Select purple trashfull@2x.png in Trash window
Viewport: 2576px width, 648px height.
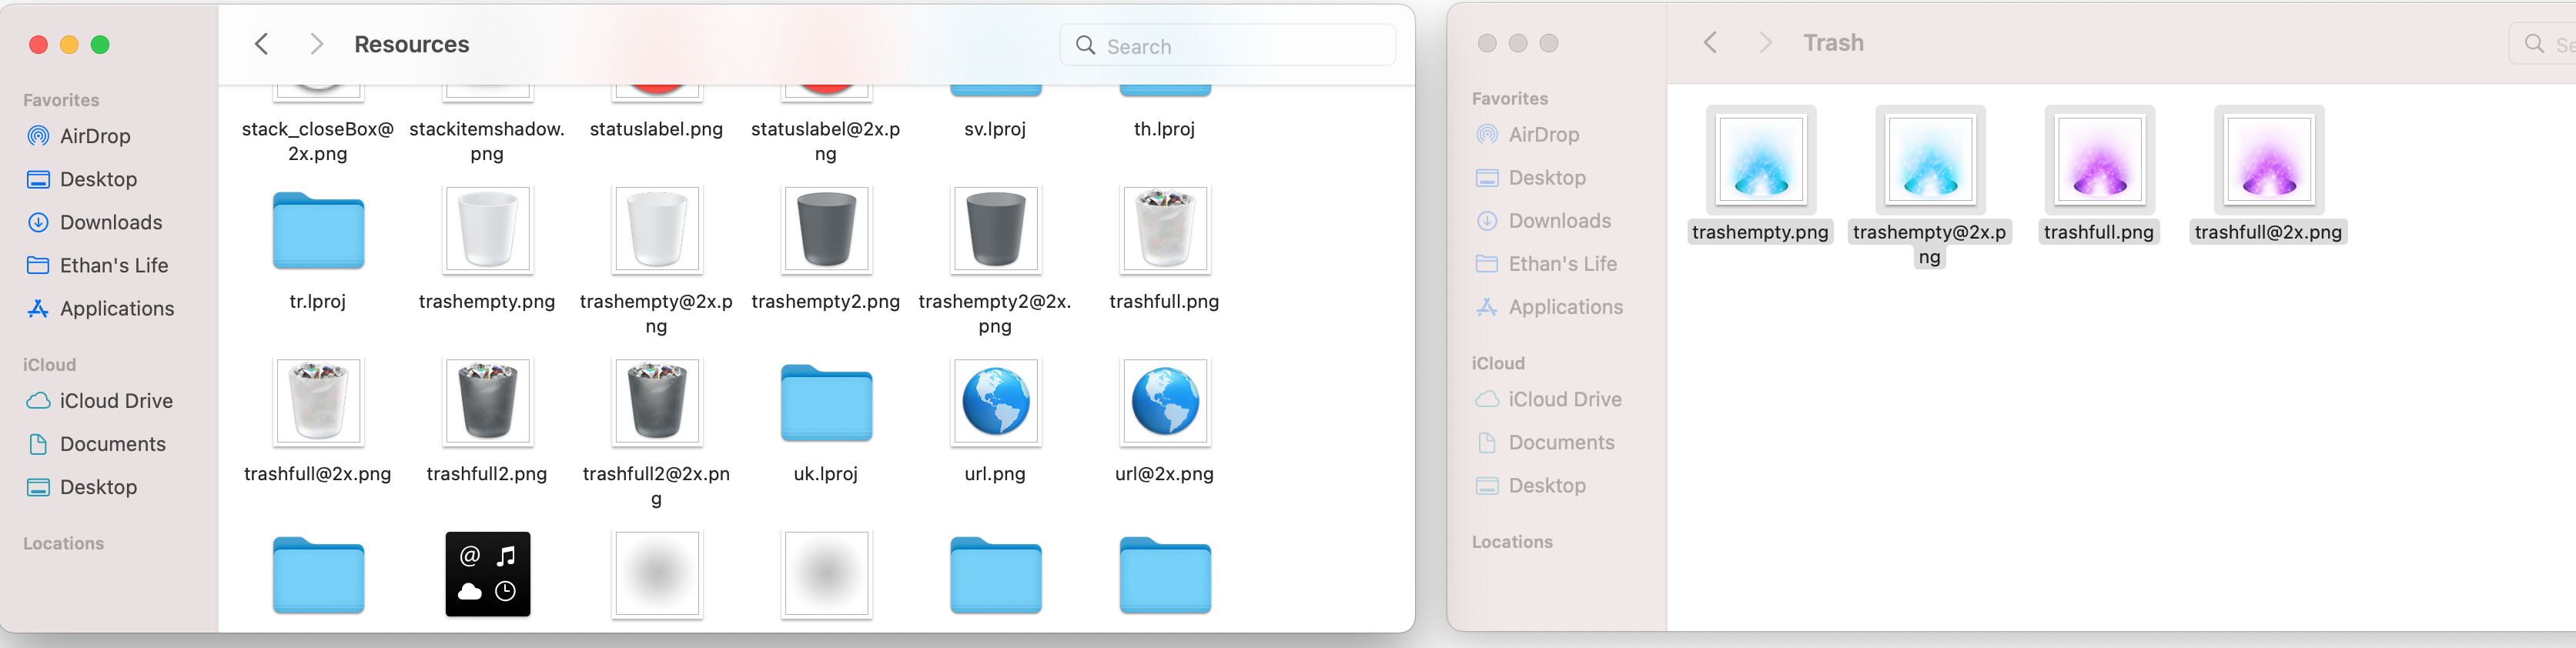(2269, 160)
